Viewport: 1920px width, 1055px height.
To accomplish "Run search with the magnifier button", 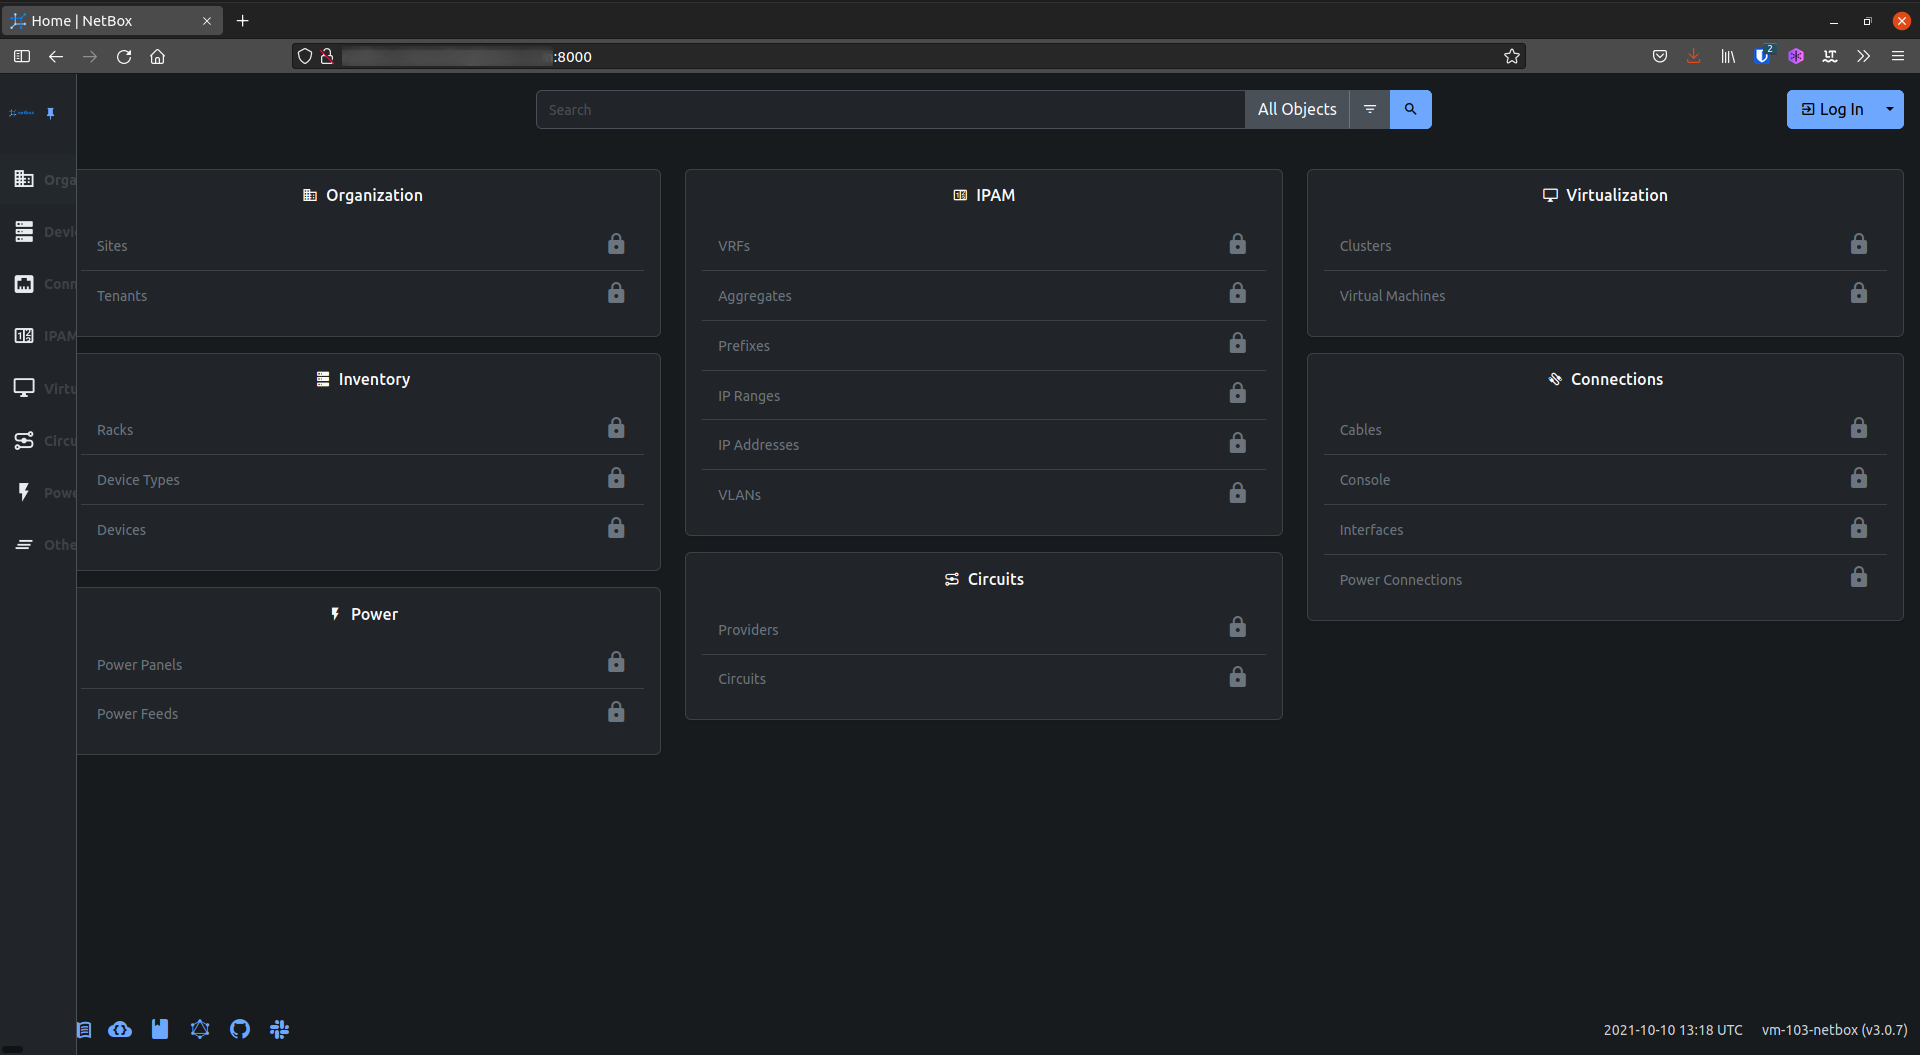I will tap(1410, 109).
